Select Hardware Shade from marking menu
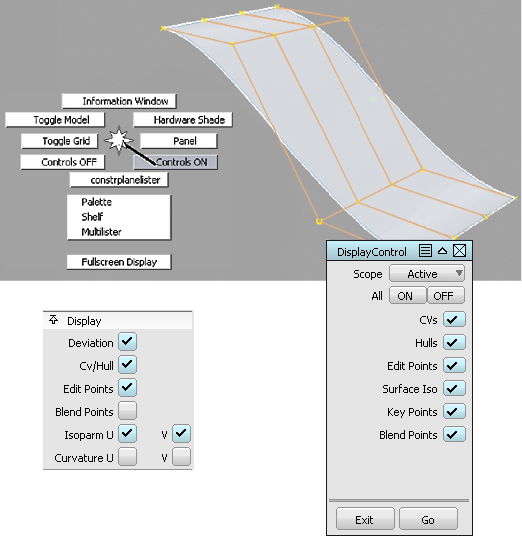522x548 pixels. coord(183,120)
